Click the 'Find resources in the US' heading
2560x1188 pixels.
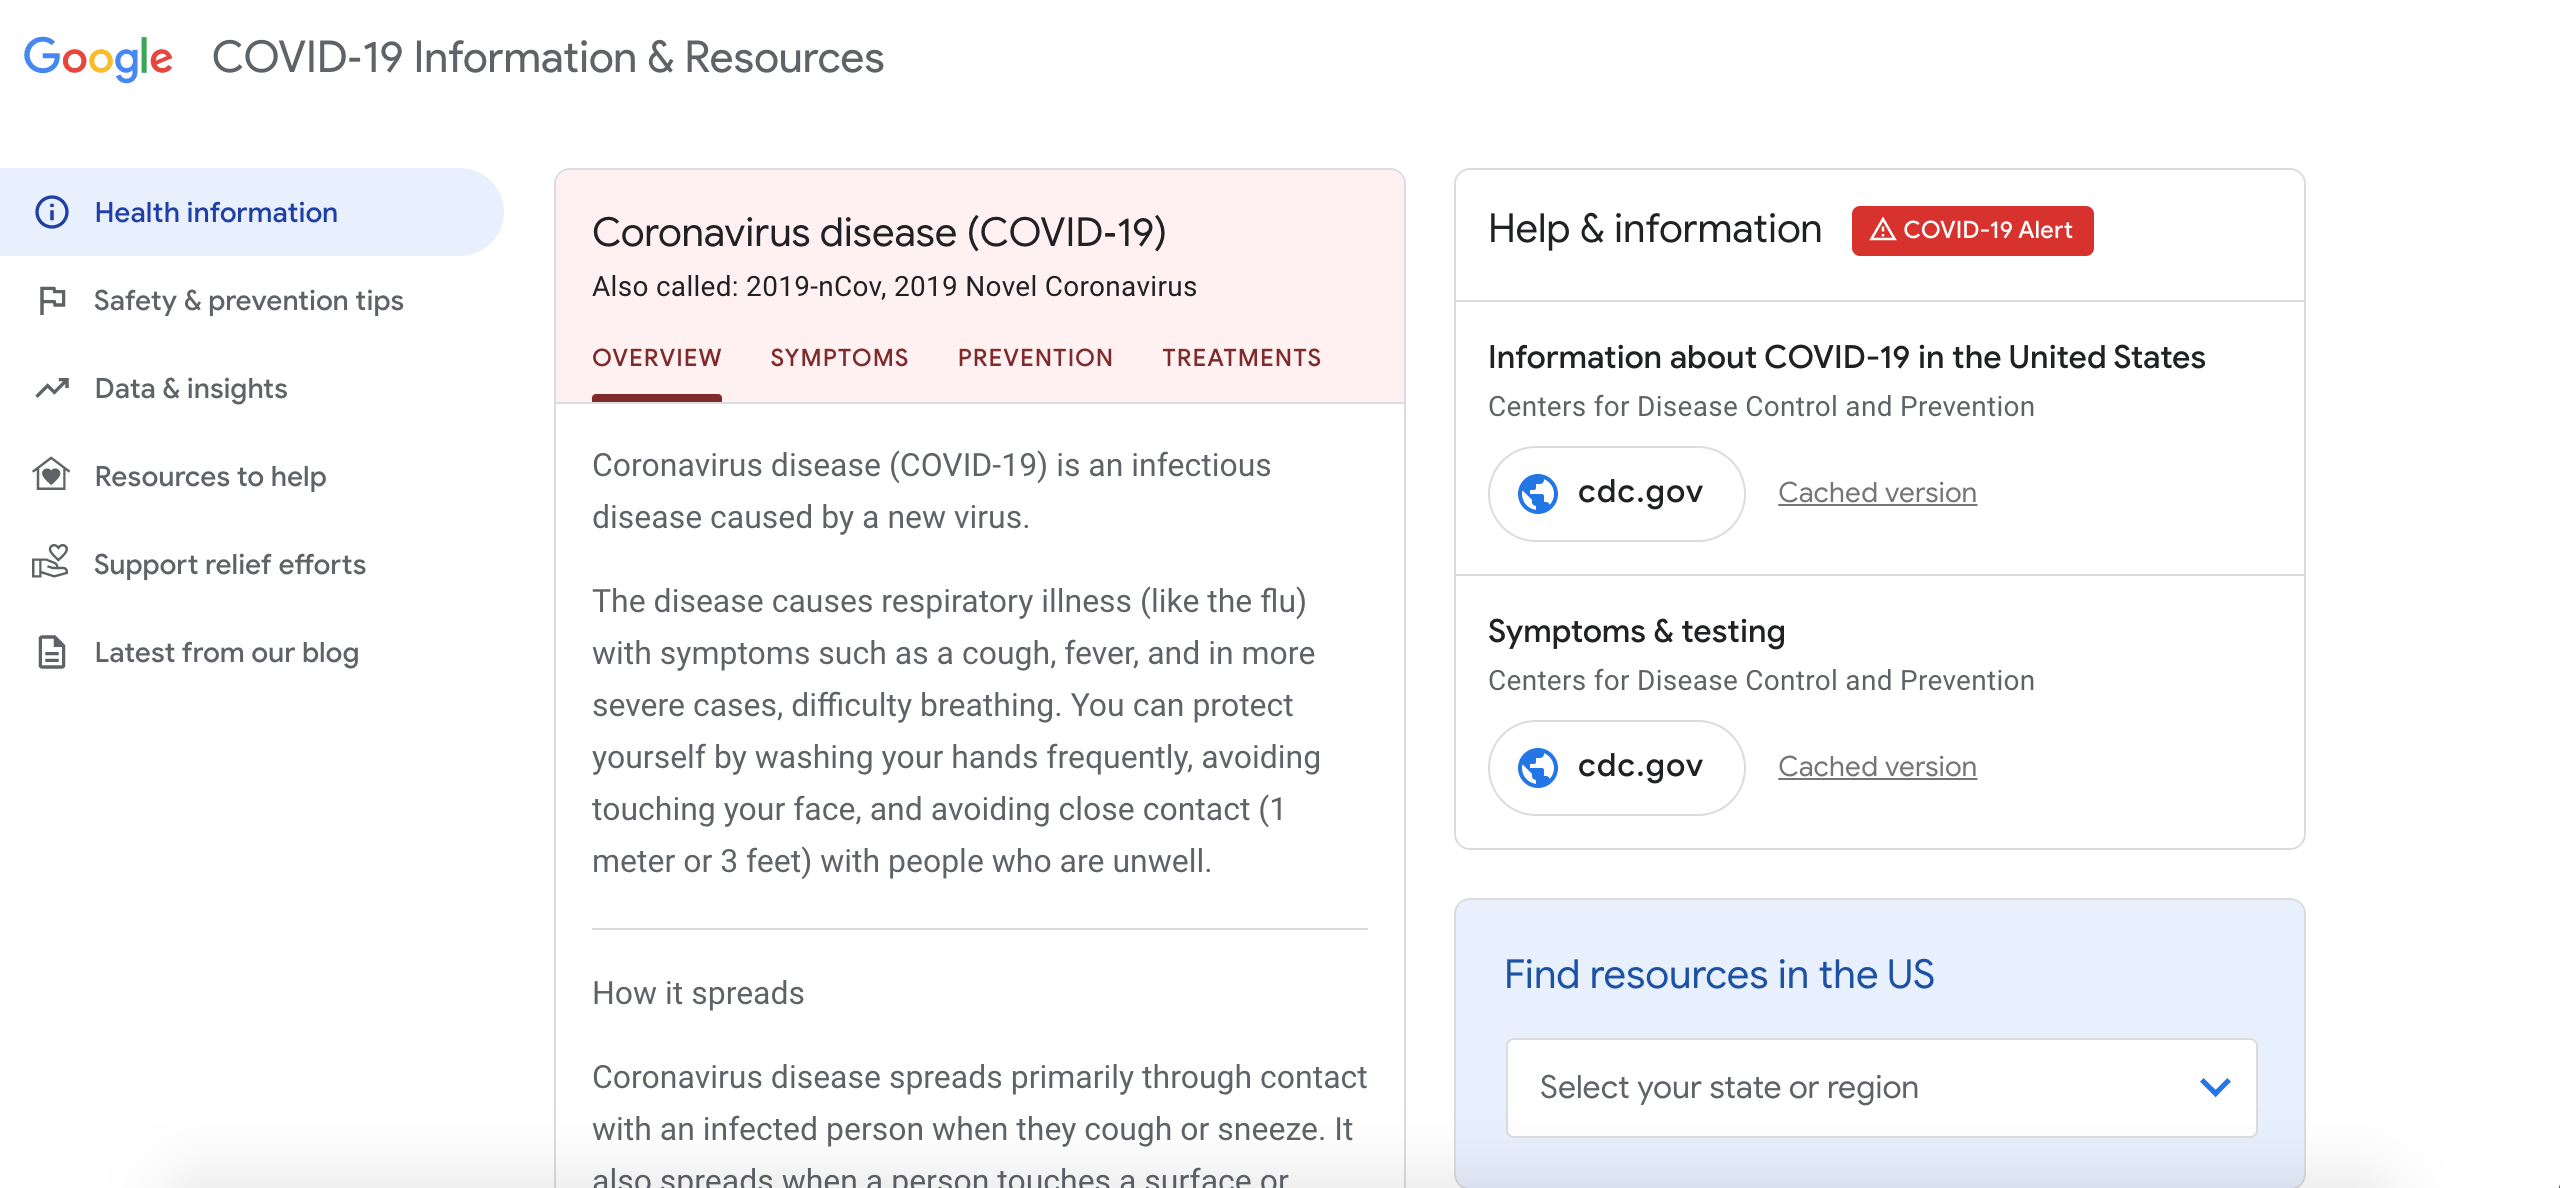tap(1719, 974)
